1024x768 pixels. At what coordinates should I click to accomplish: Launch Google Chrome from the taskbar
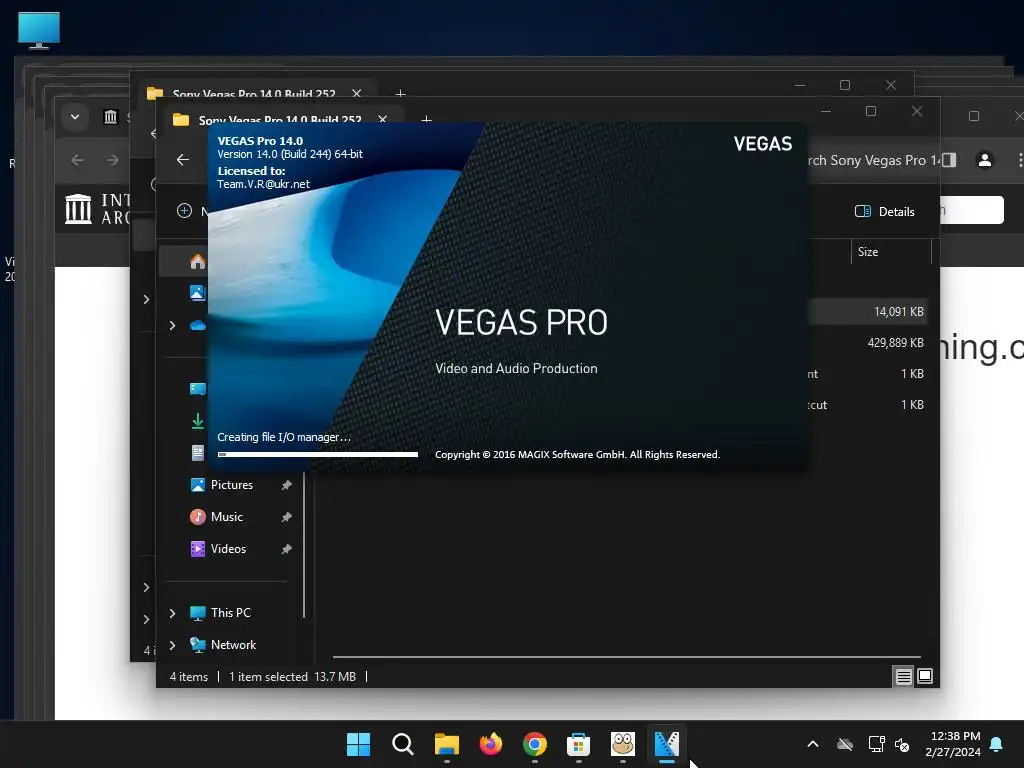tap(535, 744)
